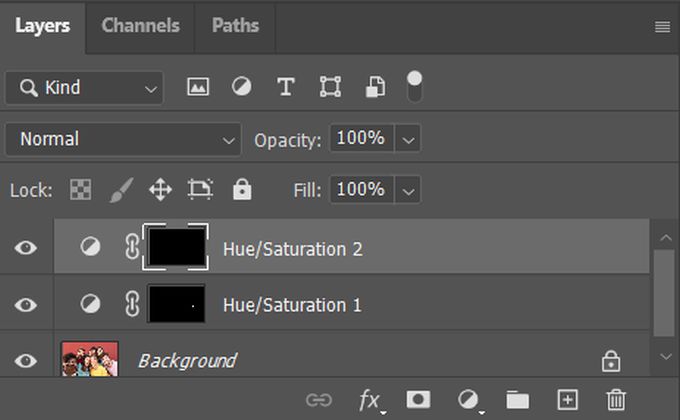Filter for shape layers icon
The width and height of the screenshot is (680, 420).
pos(330,87)
